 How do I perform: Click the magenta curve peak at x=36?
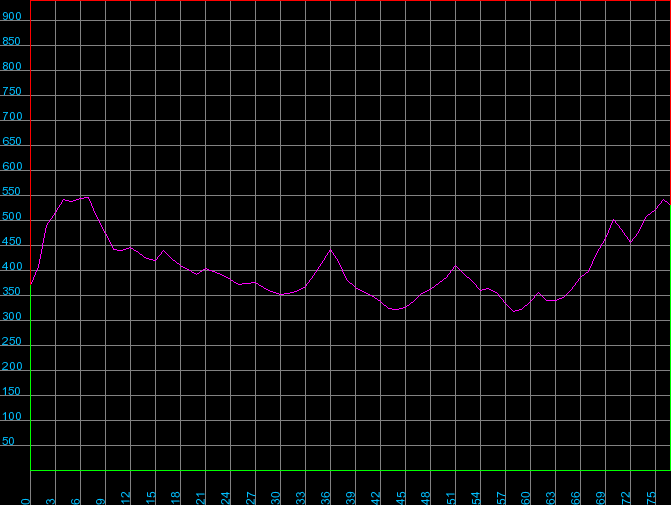point(330,250)
